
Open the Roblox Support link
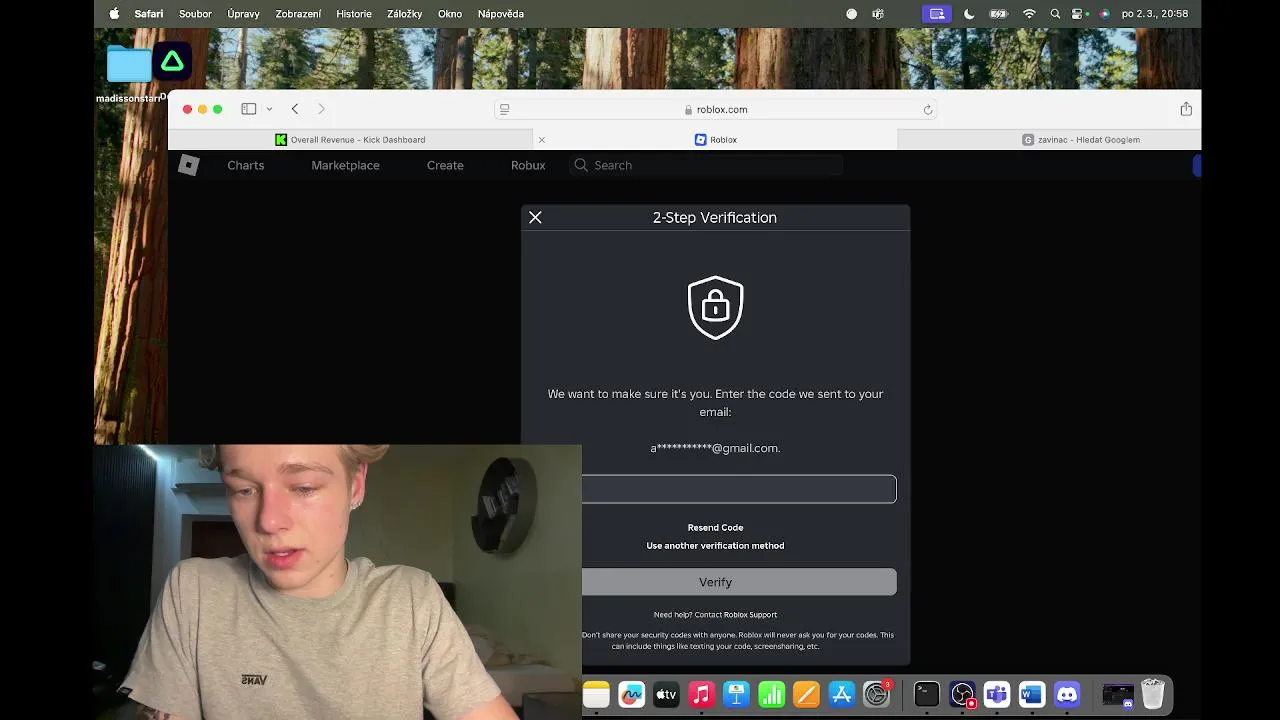[x=750, y=615]
